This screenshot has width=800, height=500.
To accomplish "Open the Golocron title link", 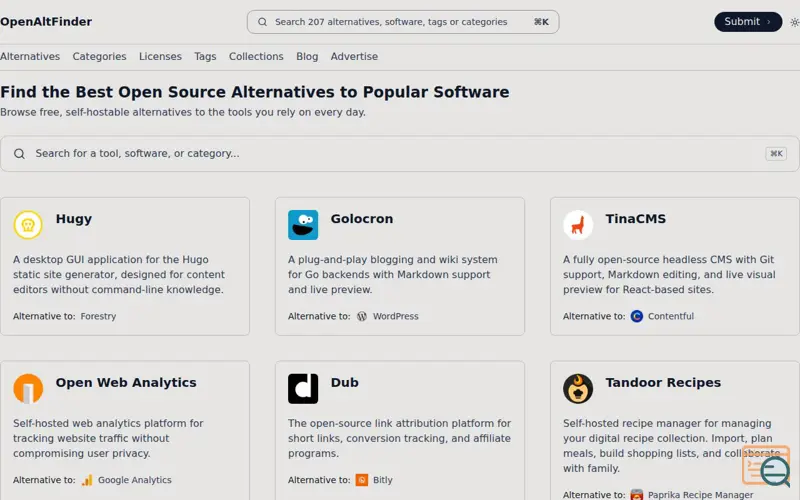I will (362, 219).
